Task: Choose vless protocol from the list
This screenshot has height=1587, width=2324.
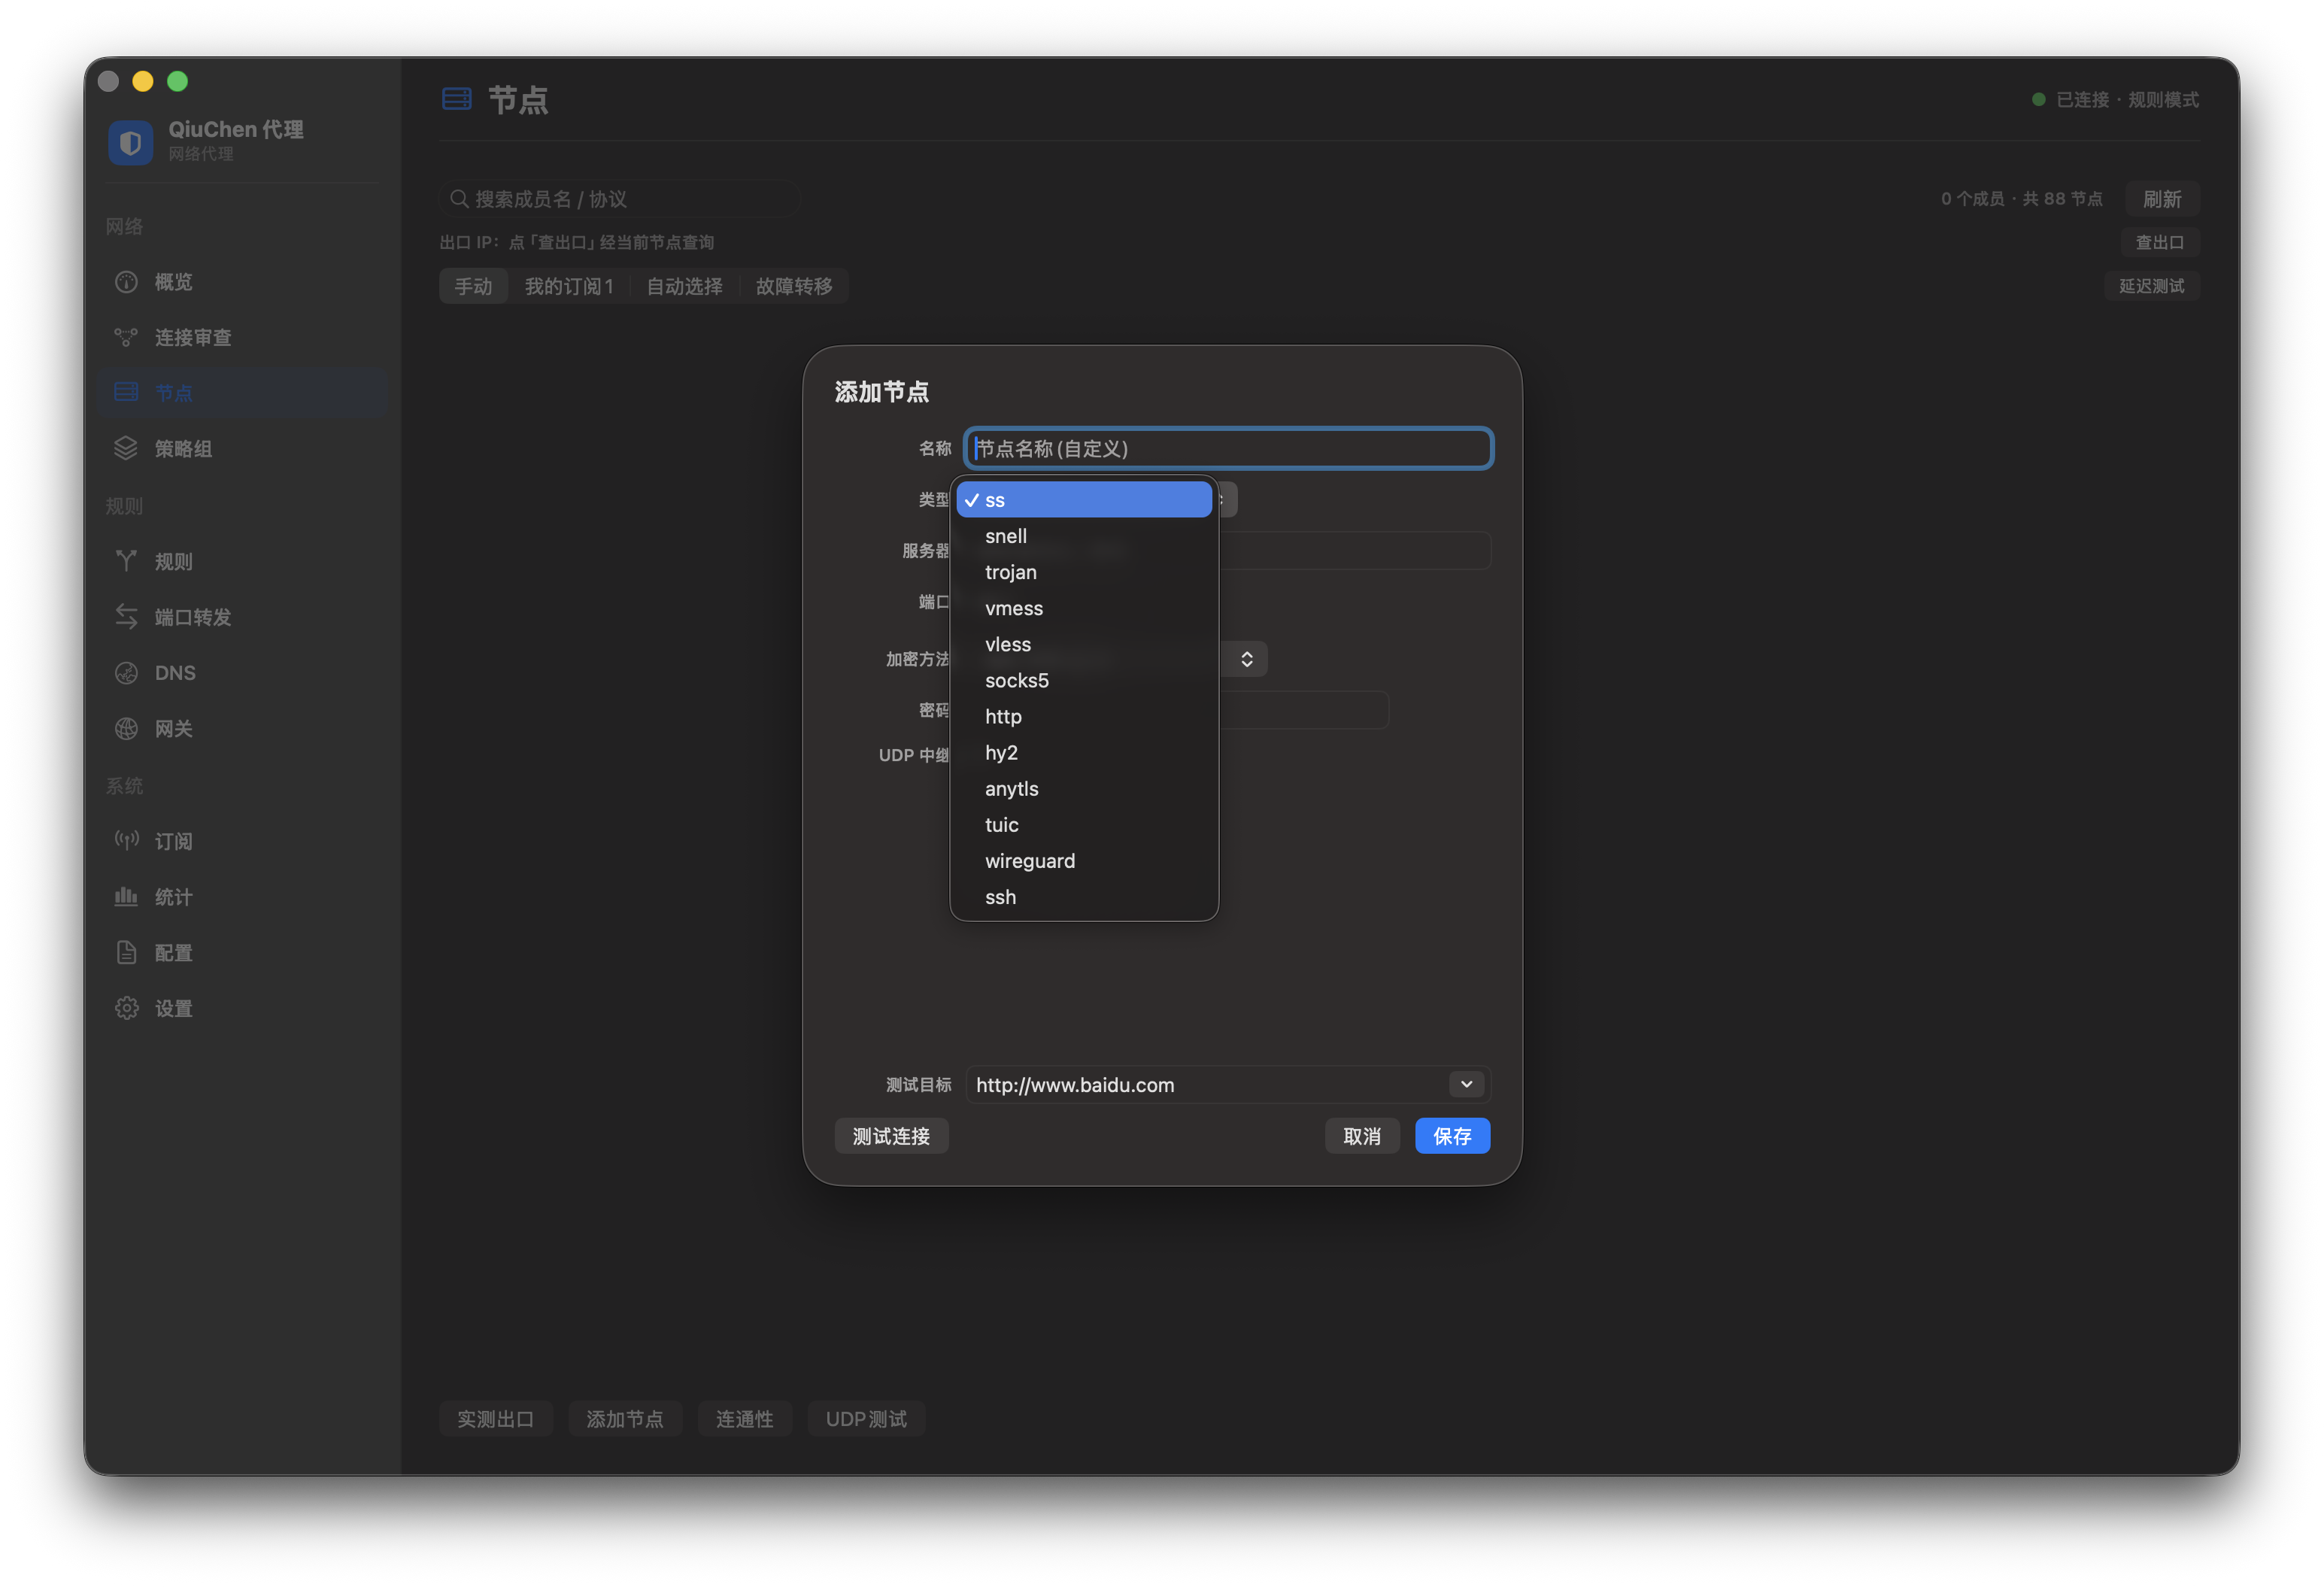Action: pos(1084,644)
